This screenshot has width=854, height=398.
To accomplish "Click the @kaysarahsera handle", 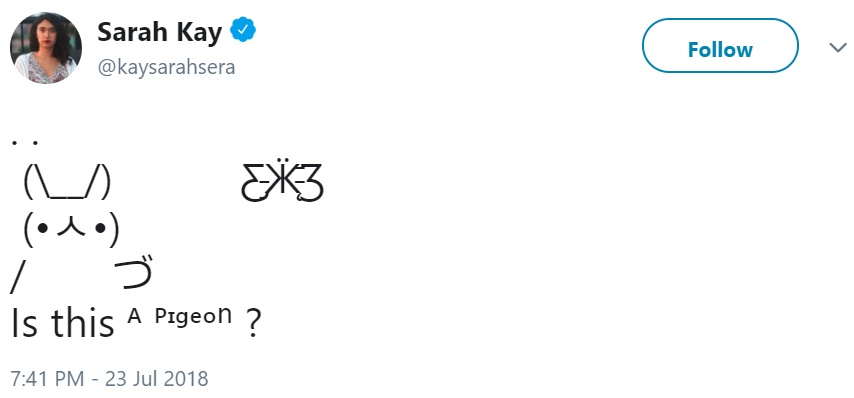I will (x=166, y=68).
